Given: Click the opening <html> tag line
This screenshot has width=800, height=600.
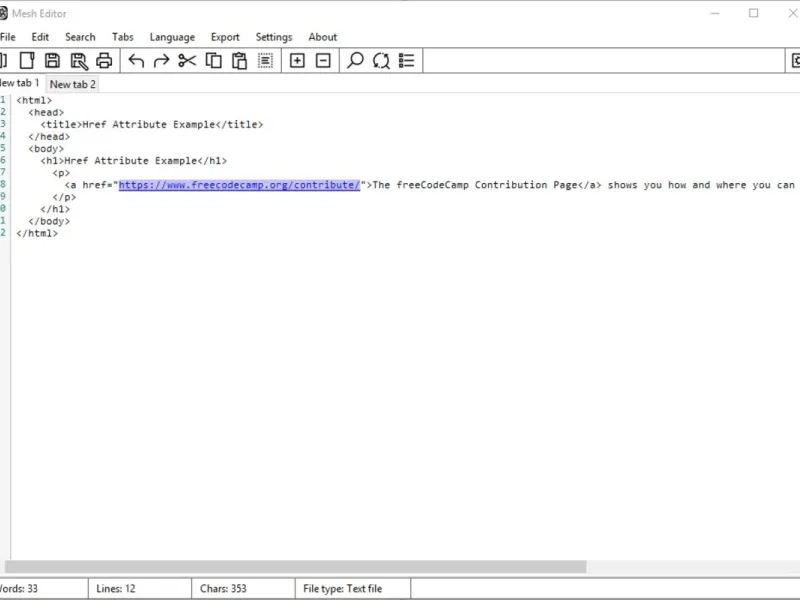Looking at the screenshot, I should click(34, 100).
